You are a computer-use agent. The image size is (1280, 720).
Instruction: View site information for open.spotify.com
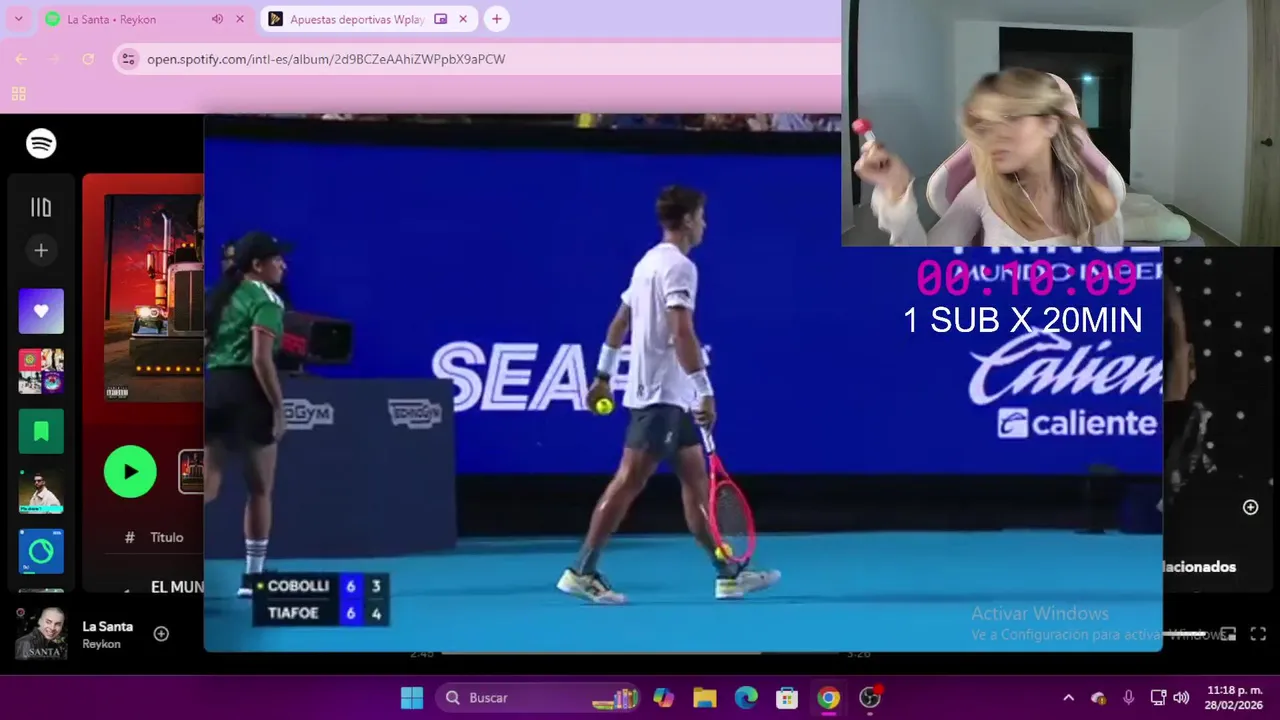[128, 59]
